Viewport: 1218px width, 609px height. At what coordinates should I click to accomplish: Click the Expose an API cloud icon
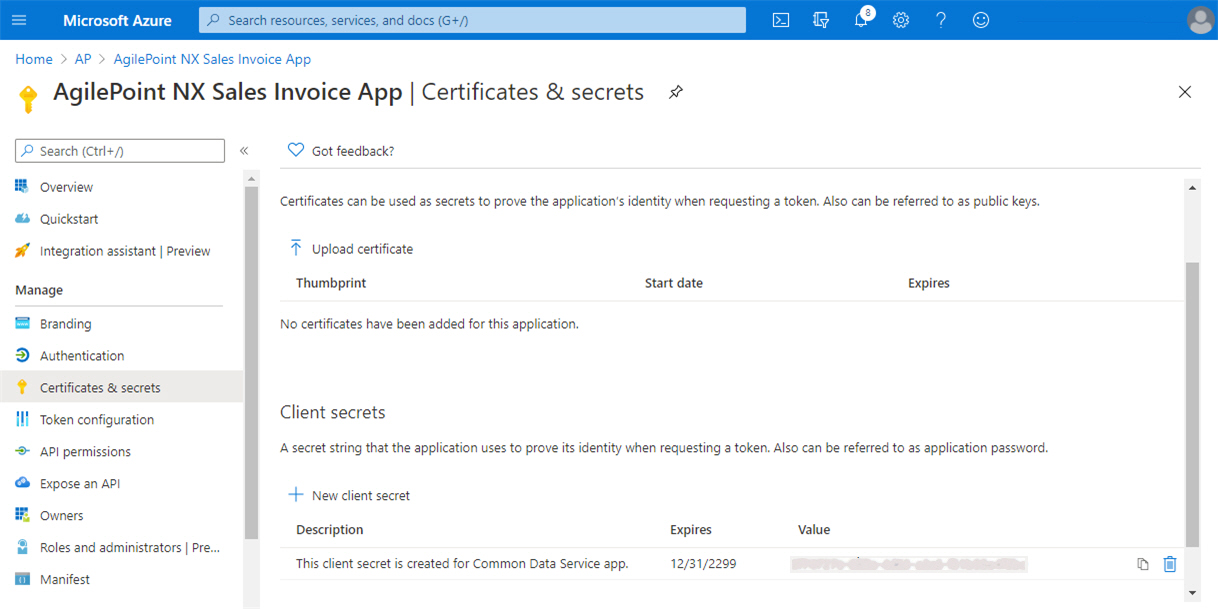[22, 483]
